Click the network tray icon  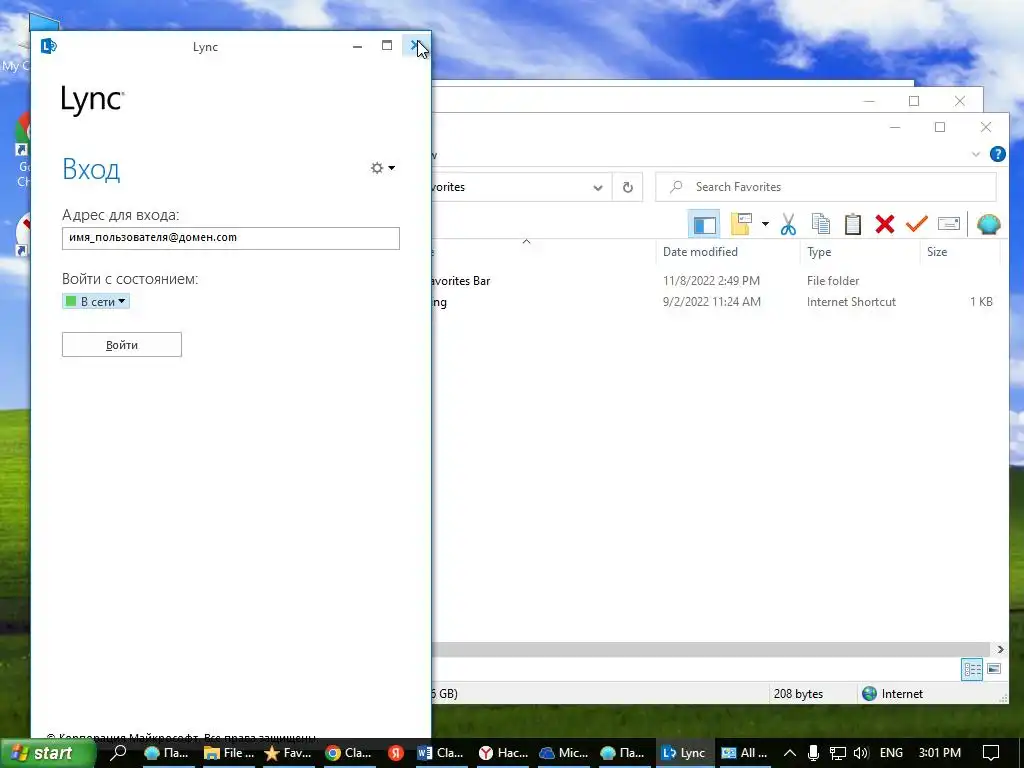tap(837, 753)
